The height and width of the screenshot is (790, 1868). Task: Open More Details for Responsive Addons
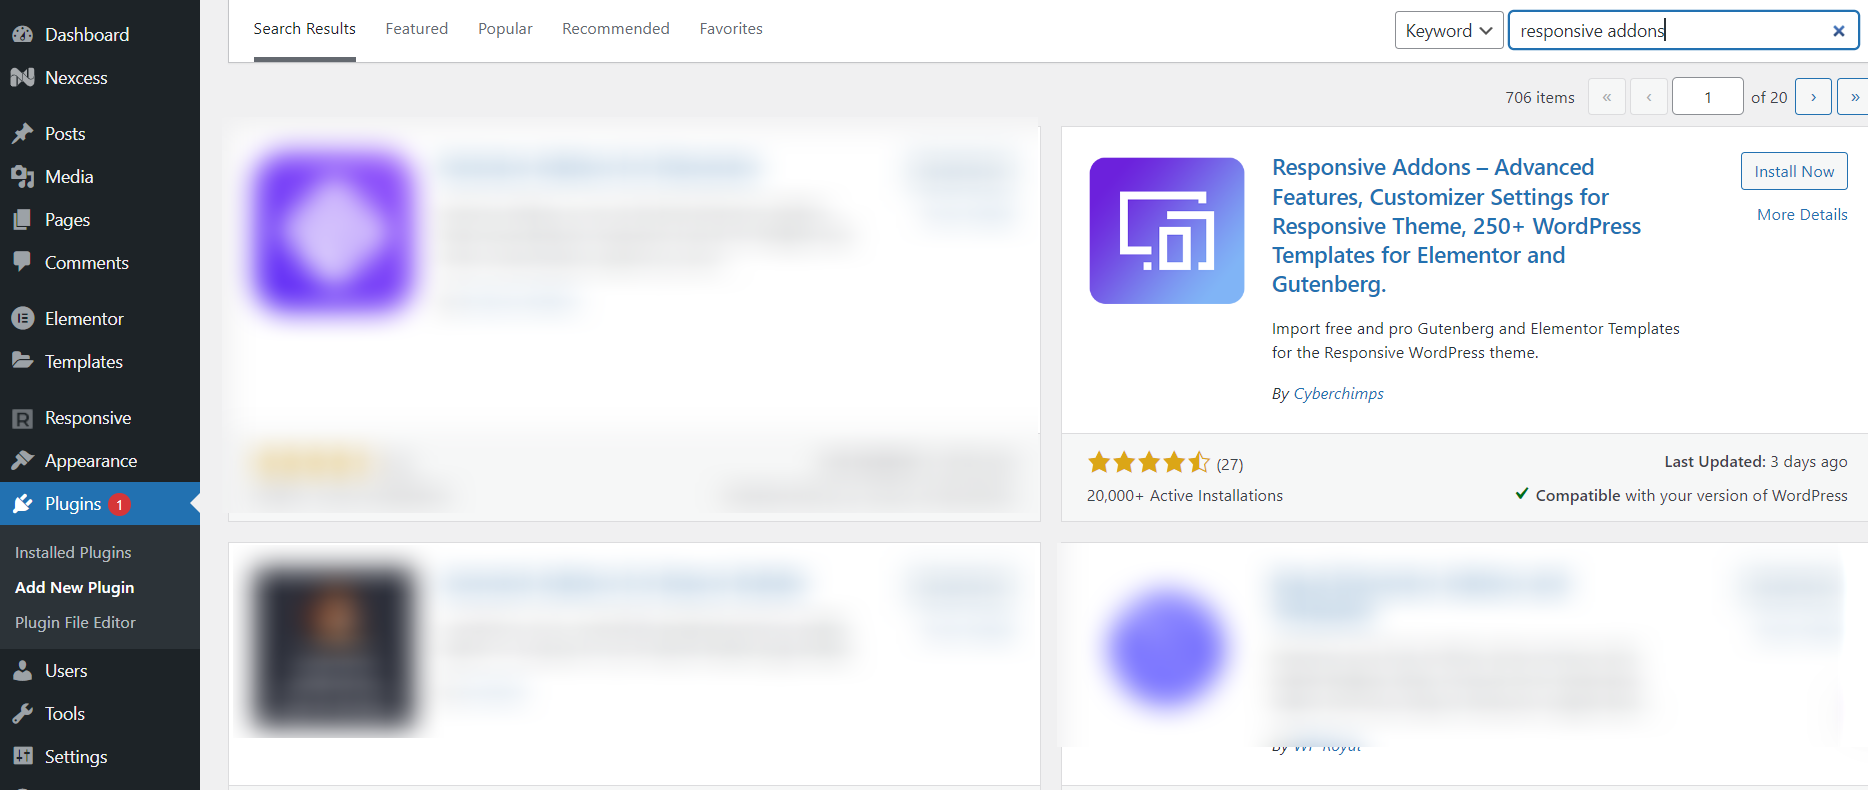(x=1802, y=215)
